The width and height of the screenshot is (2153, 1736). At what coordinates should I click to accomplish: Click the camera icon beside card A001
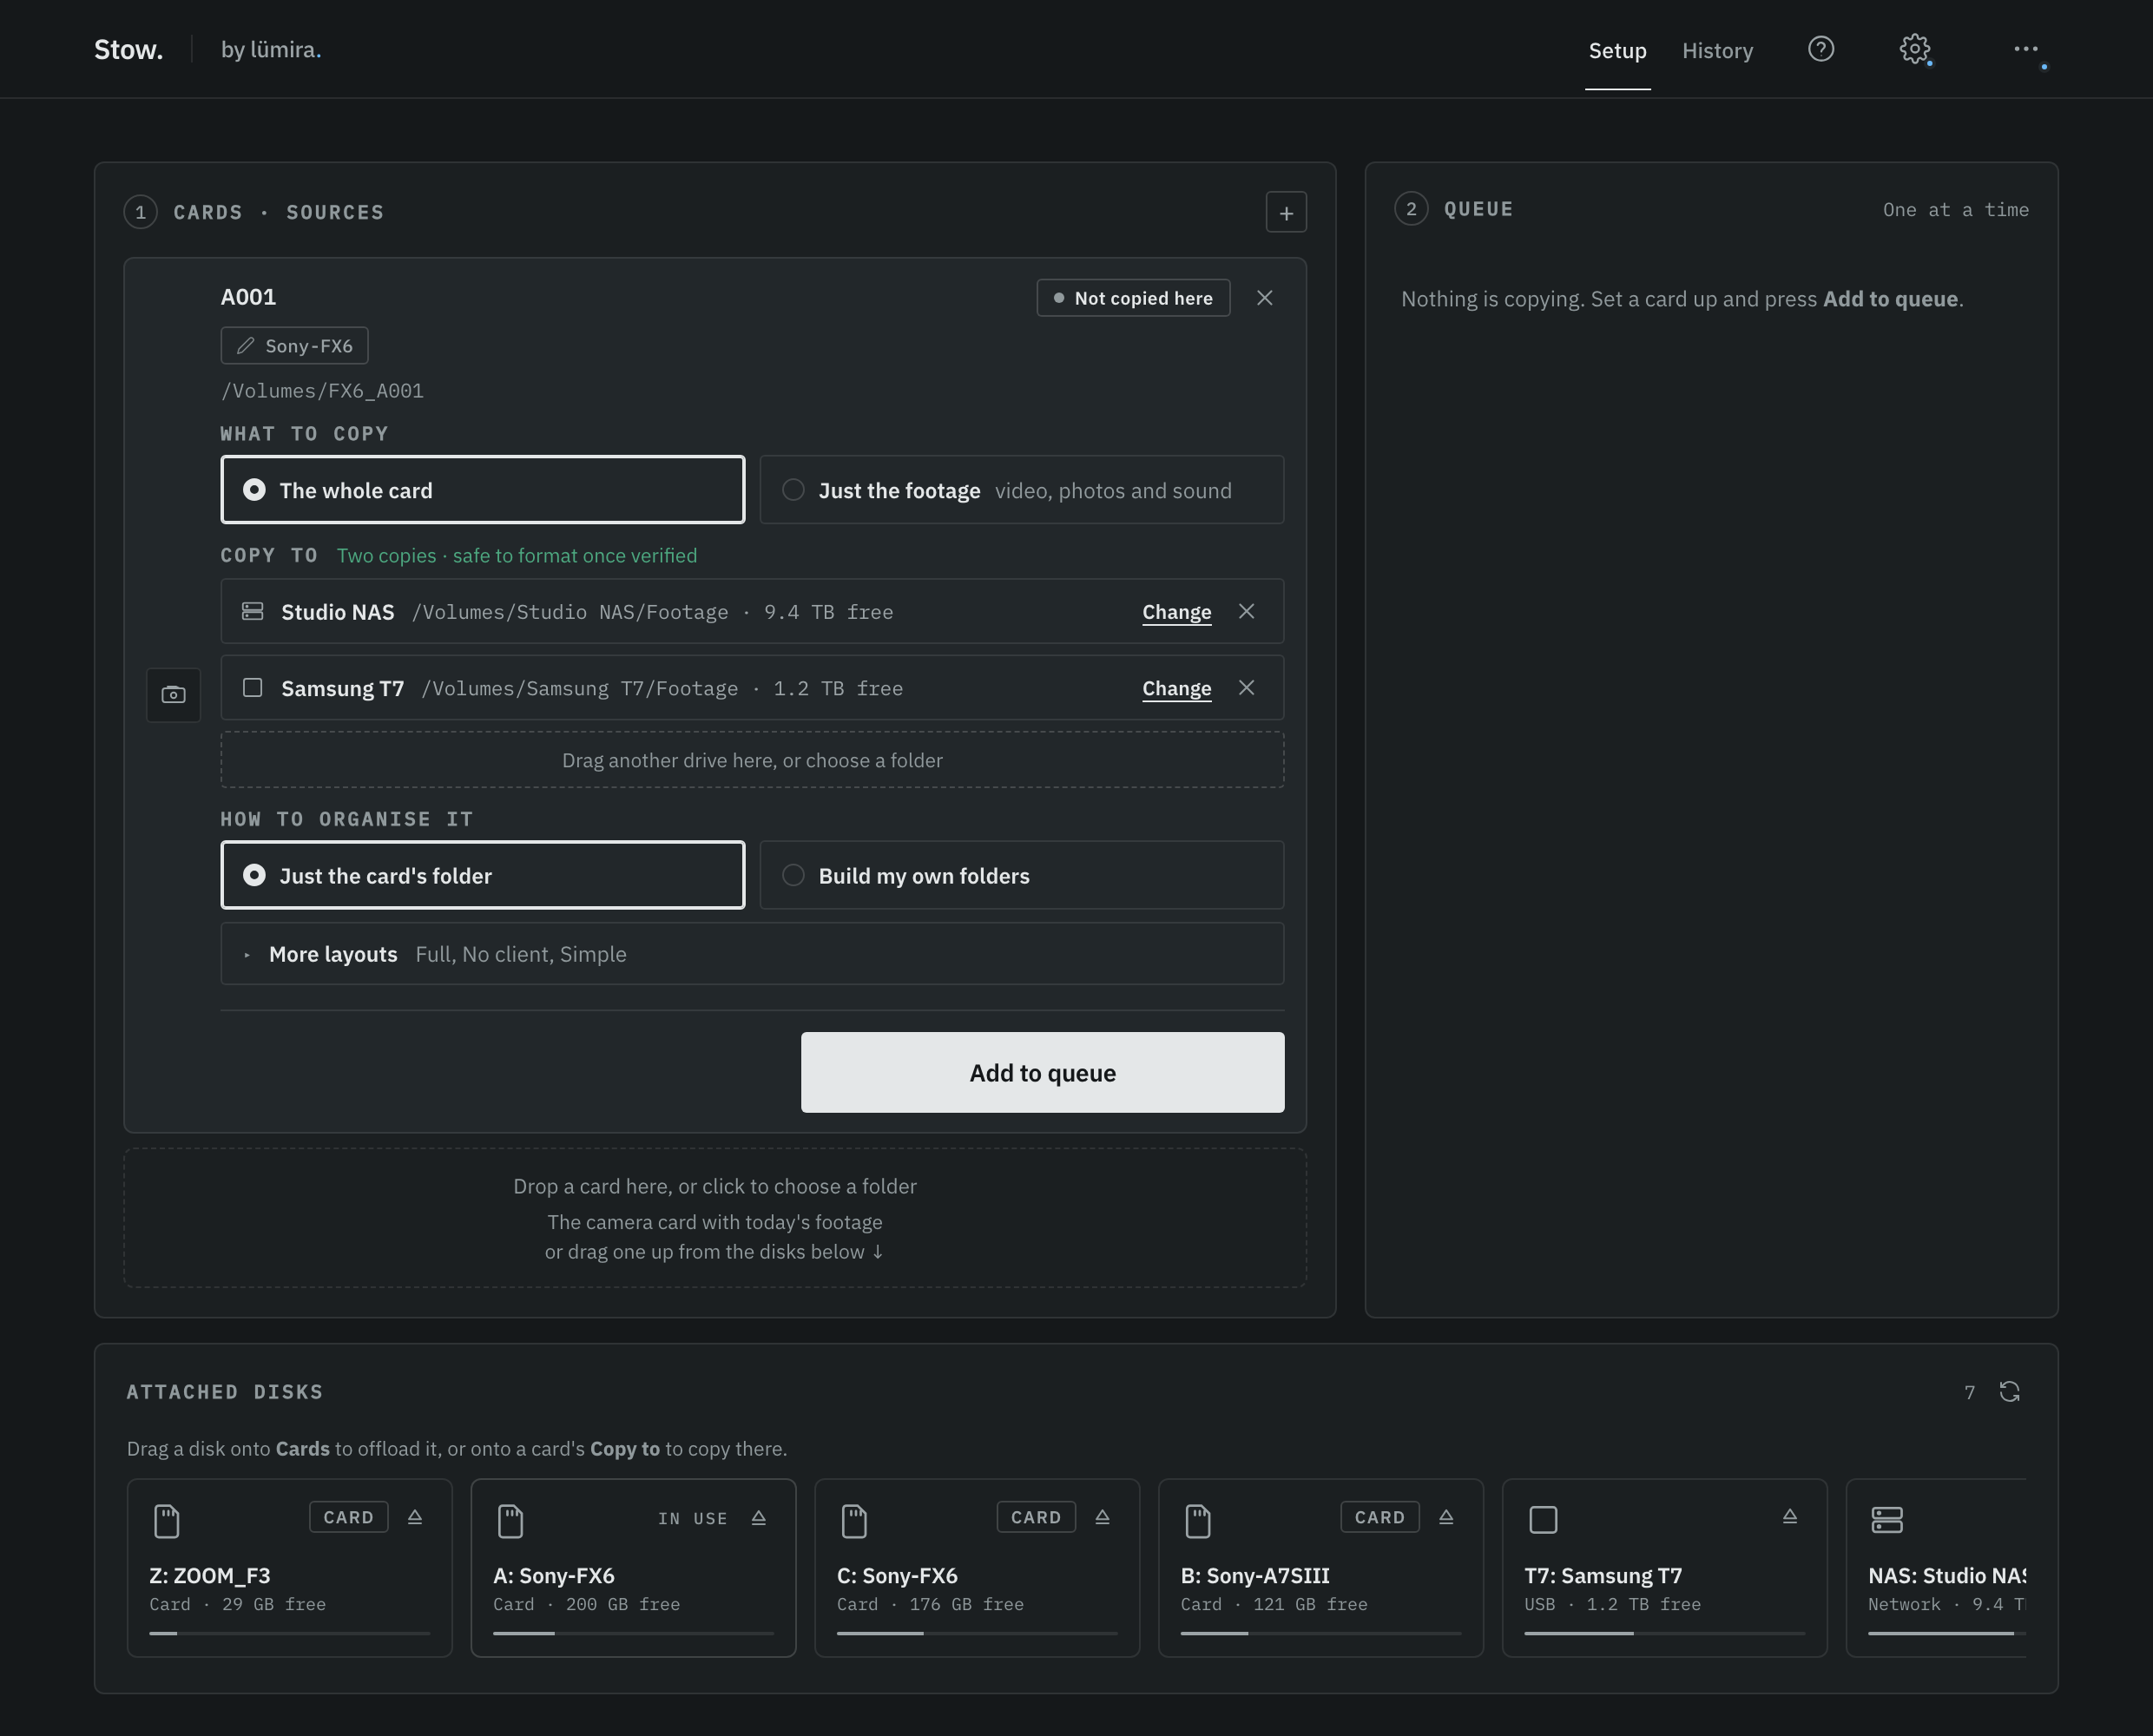(x=174, y=695)
